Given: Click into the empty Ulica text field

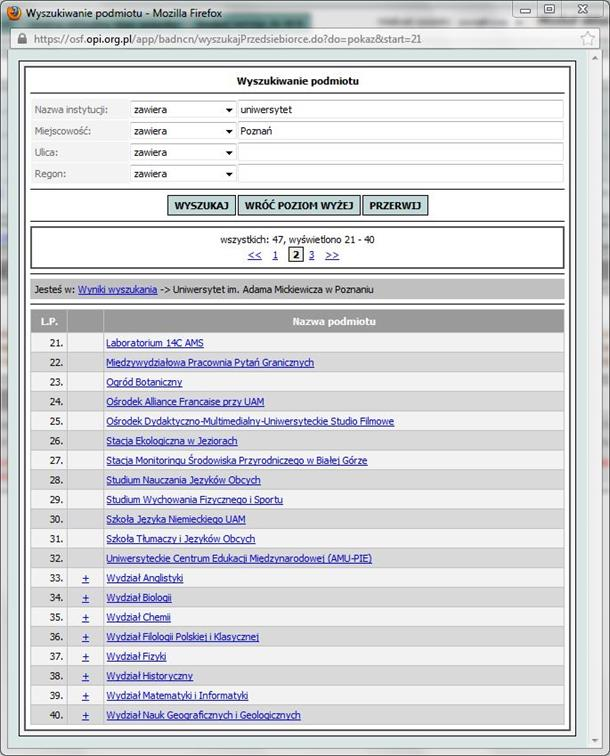Looking at the screenshot, I should [x=400, y=152].
